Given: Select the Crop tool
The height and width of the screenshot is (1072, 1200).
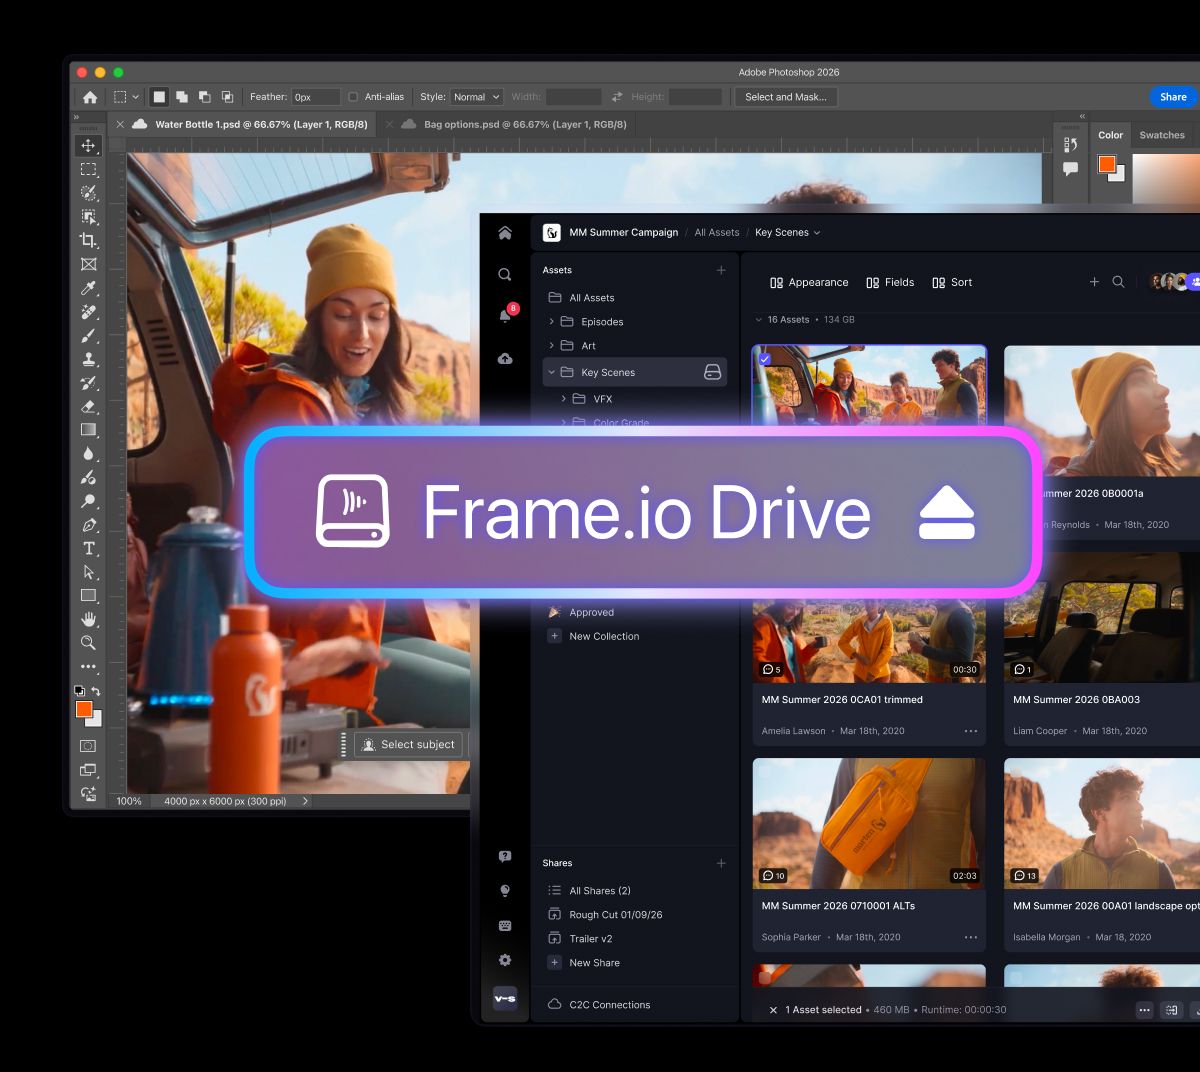Looking at the screenshot, I should click(88, 240).
